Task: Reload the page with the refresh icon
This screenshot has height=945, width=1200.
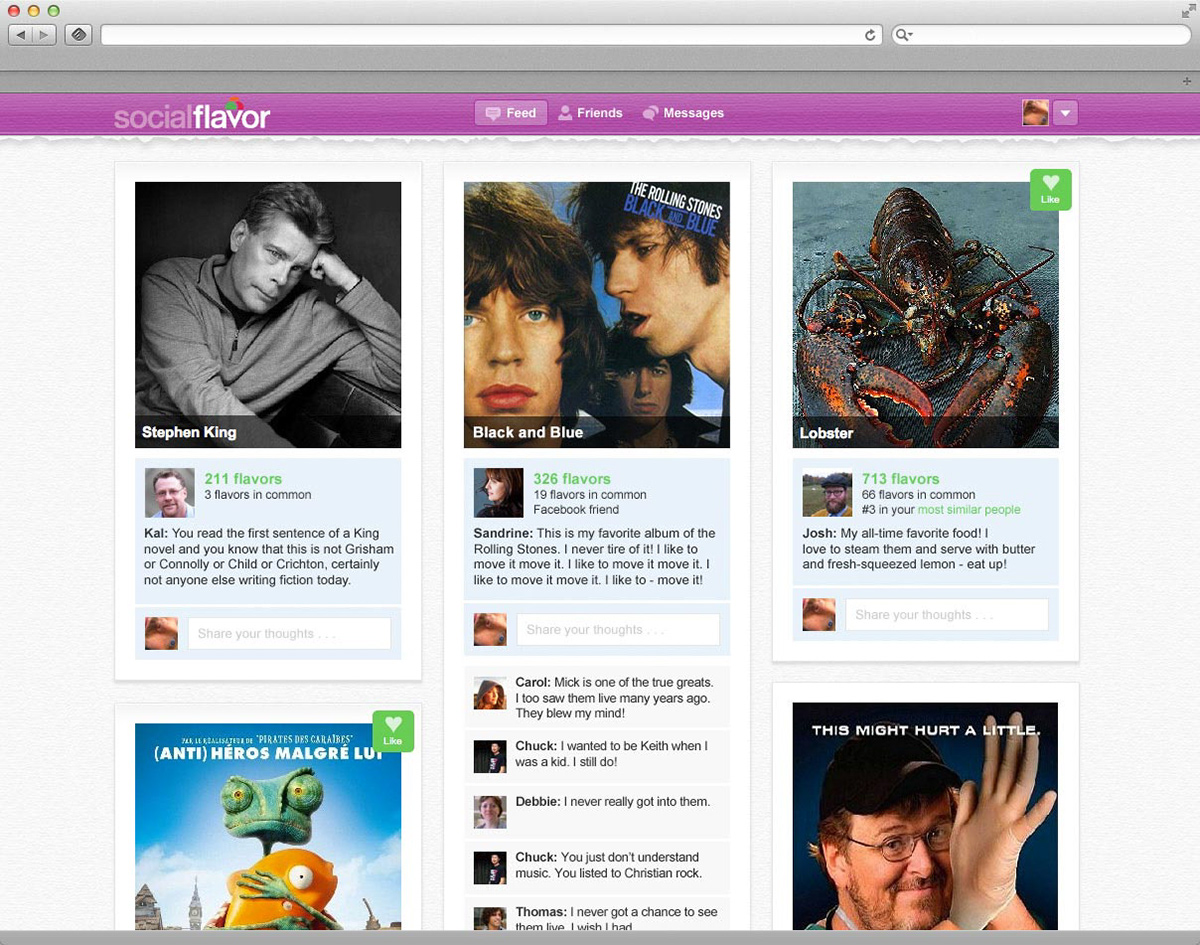Action: tap(870, 35)
